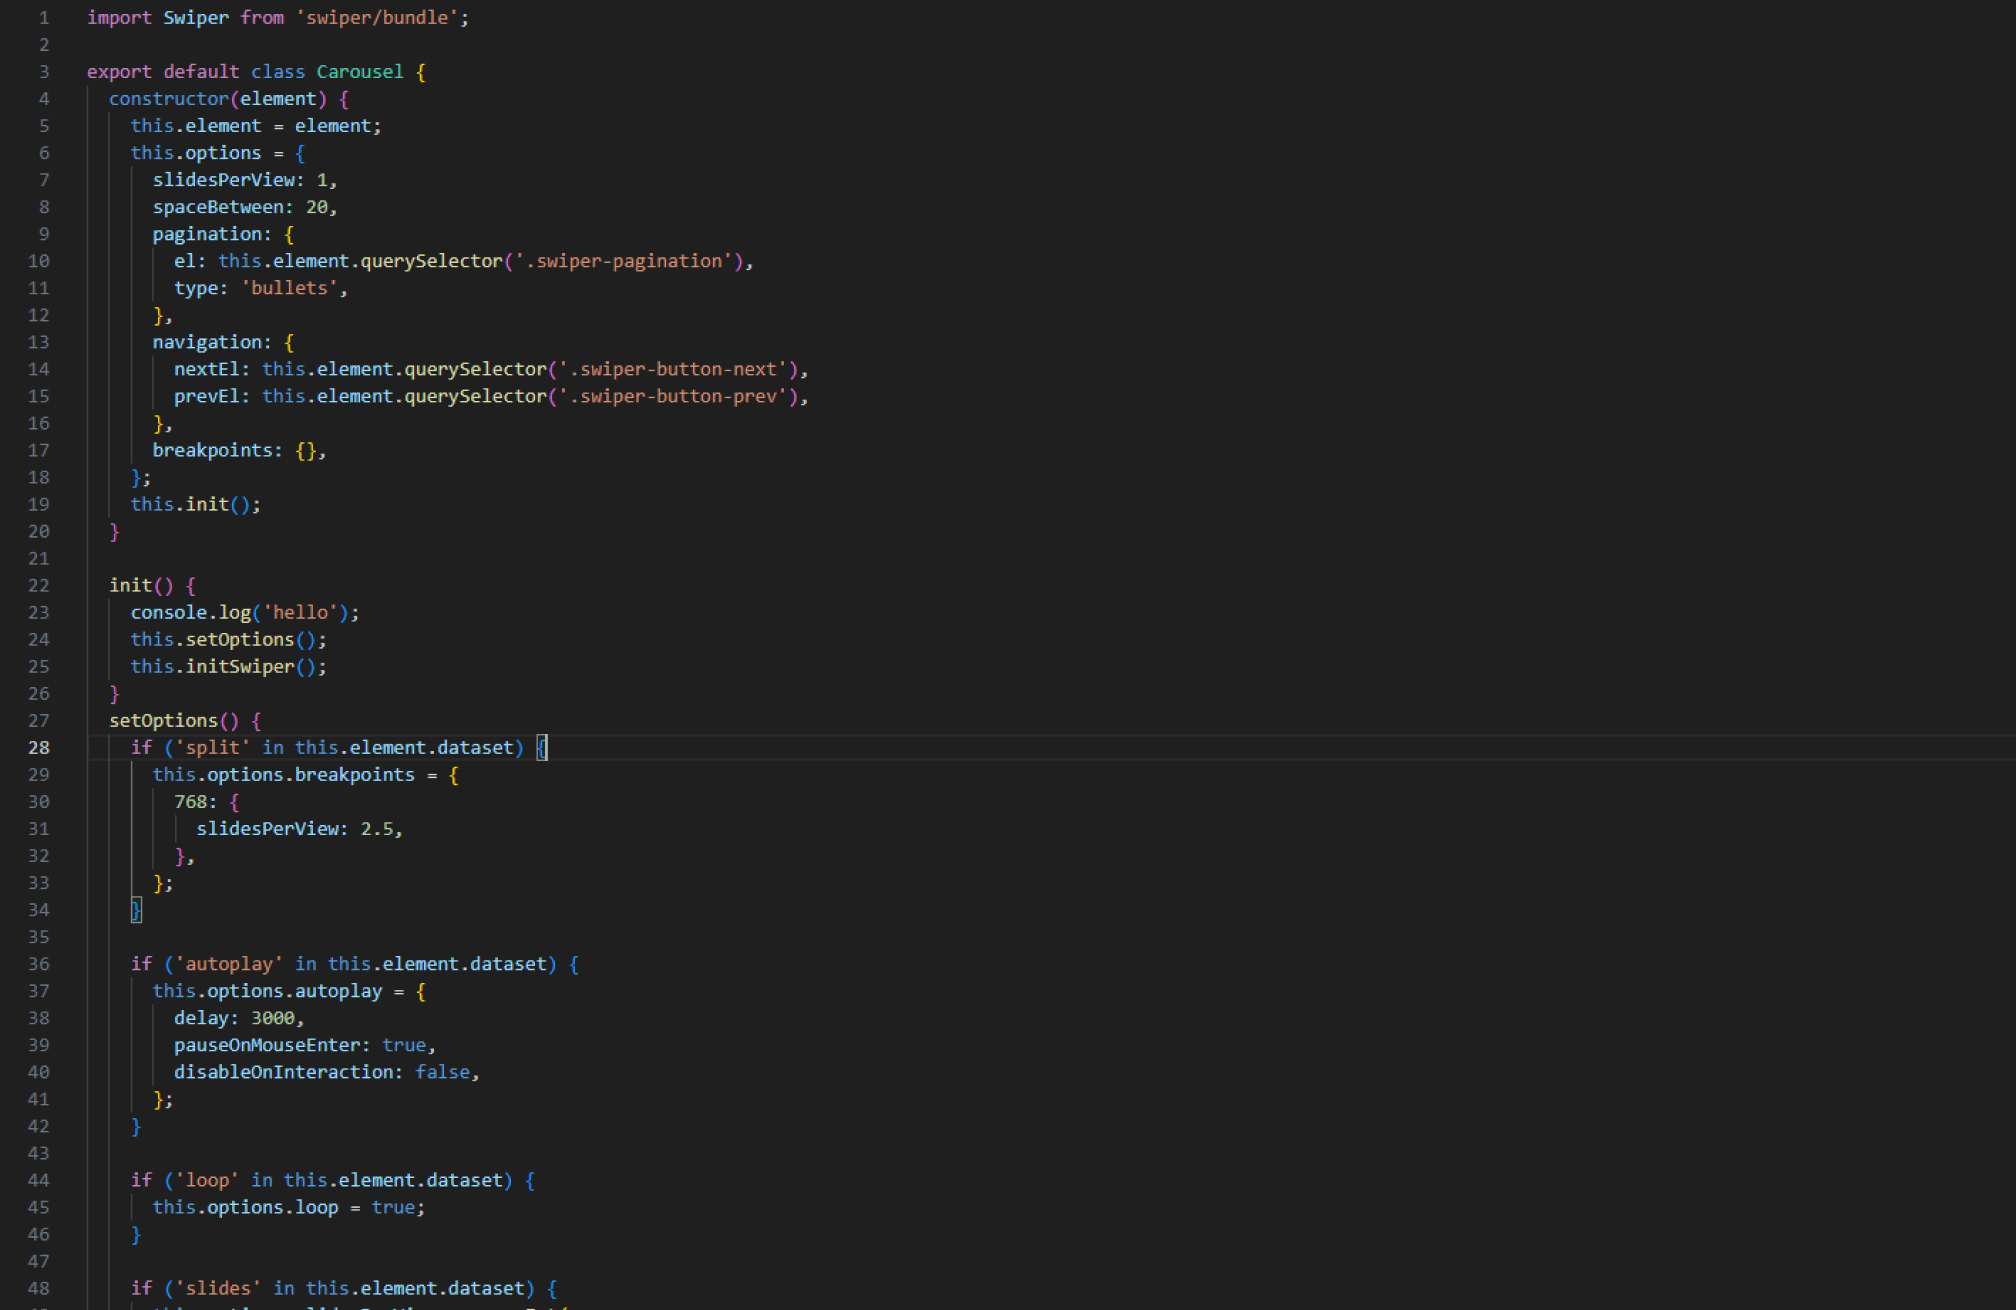
Task: Click the constructor keyword
Action: (x=168, y=99)
